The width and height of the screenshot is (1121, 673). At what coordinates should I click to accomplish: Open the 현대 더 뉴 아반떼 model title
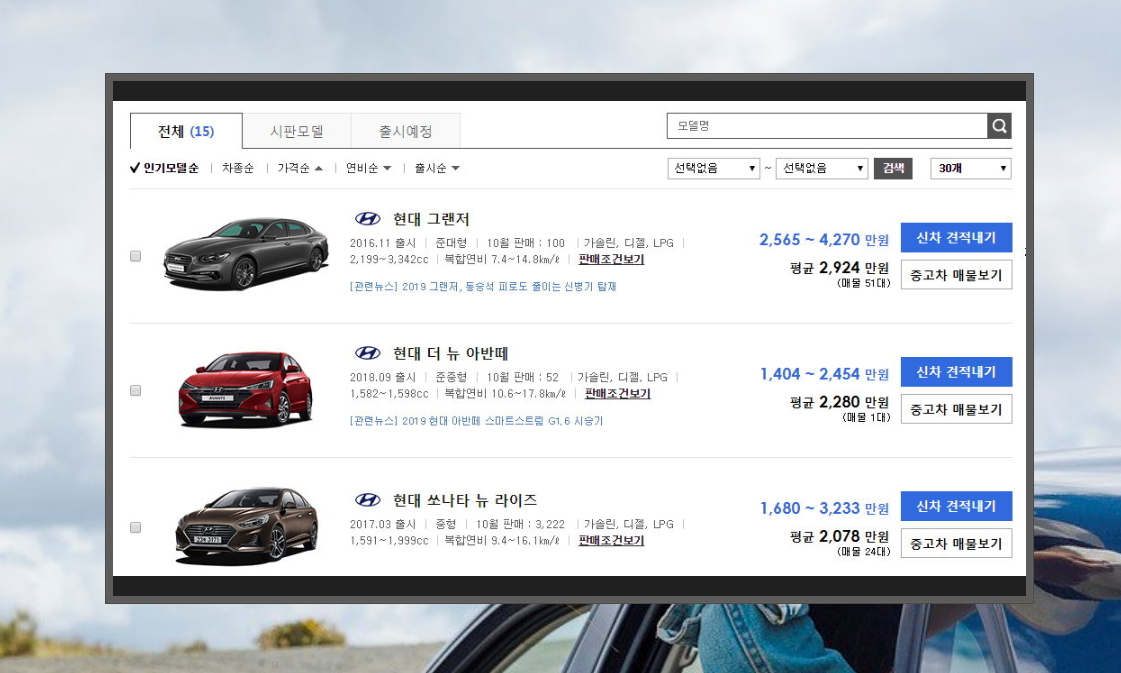click(450, 353)
